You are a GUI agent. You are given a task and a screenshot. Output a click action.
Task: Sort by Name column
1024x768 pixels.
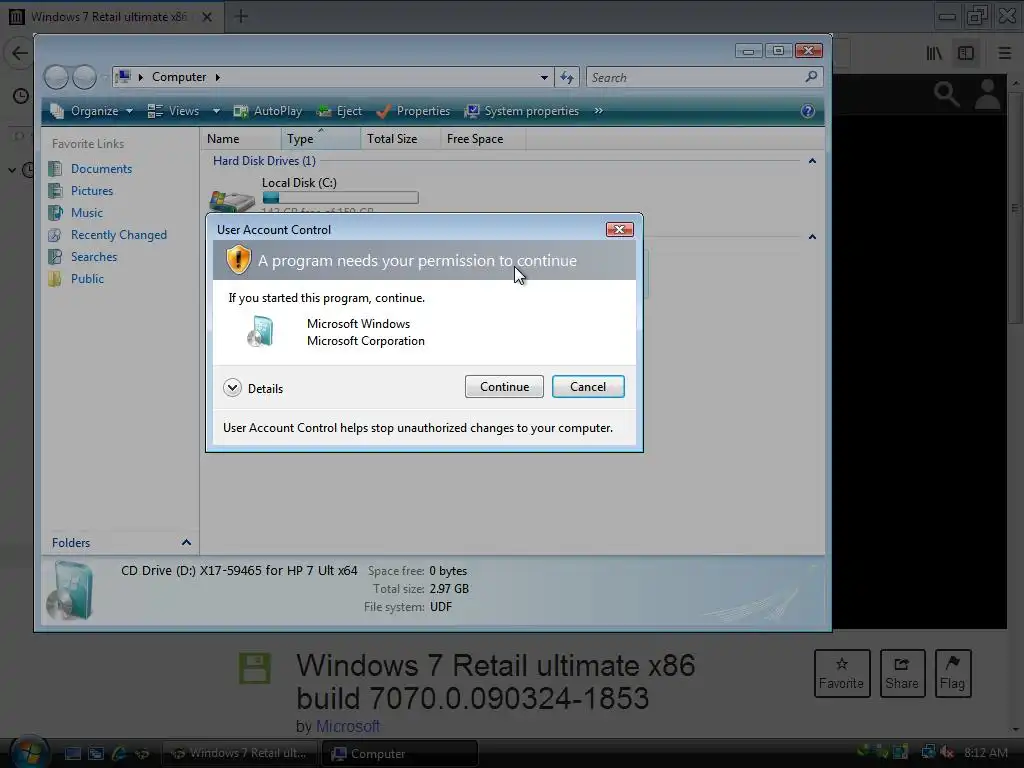click(x=240, y=138)
